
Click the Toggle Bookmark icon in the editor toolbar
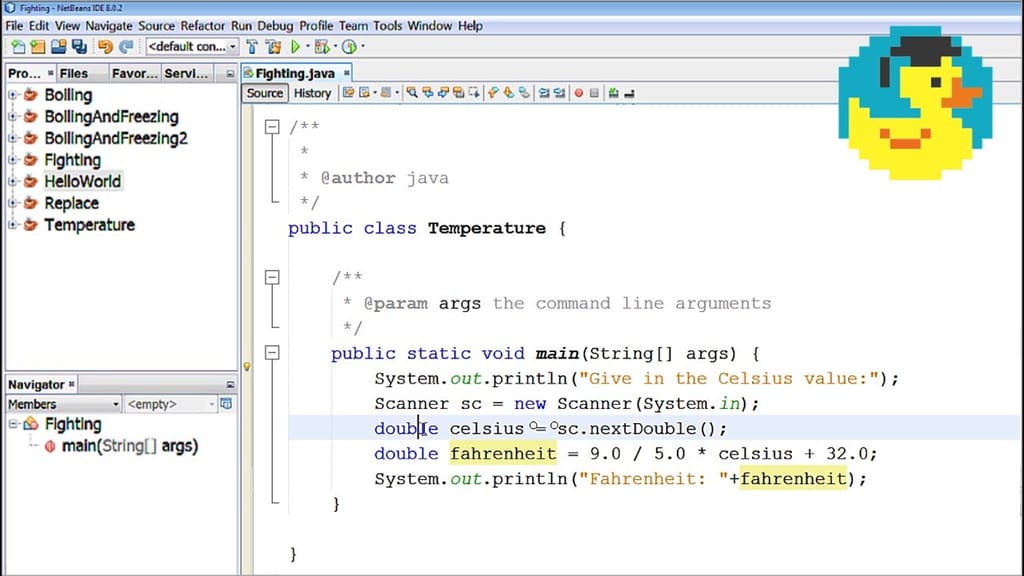tap(494, 93)
